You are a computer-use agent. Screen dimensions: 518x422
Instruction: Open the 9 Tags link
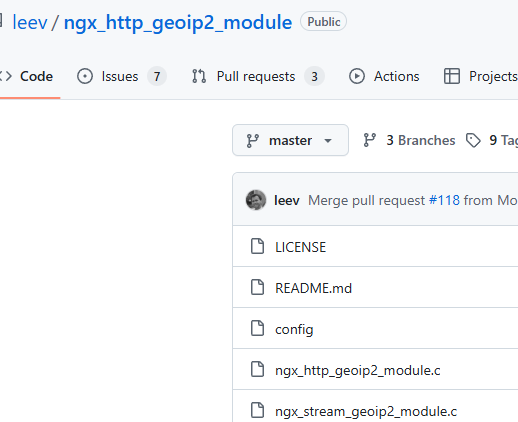[503, 140]
